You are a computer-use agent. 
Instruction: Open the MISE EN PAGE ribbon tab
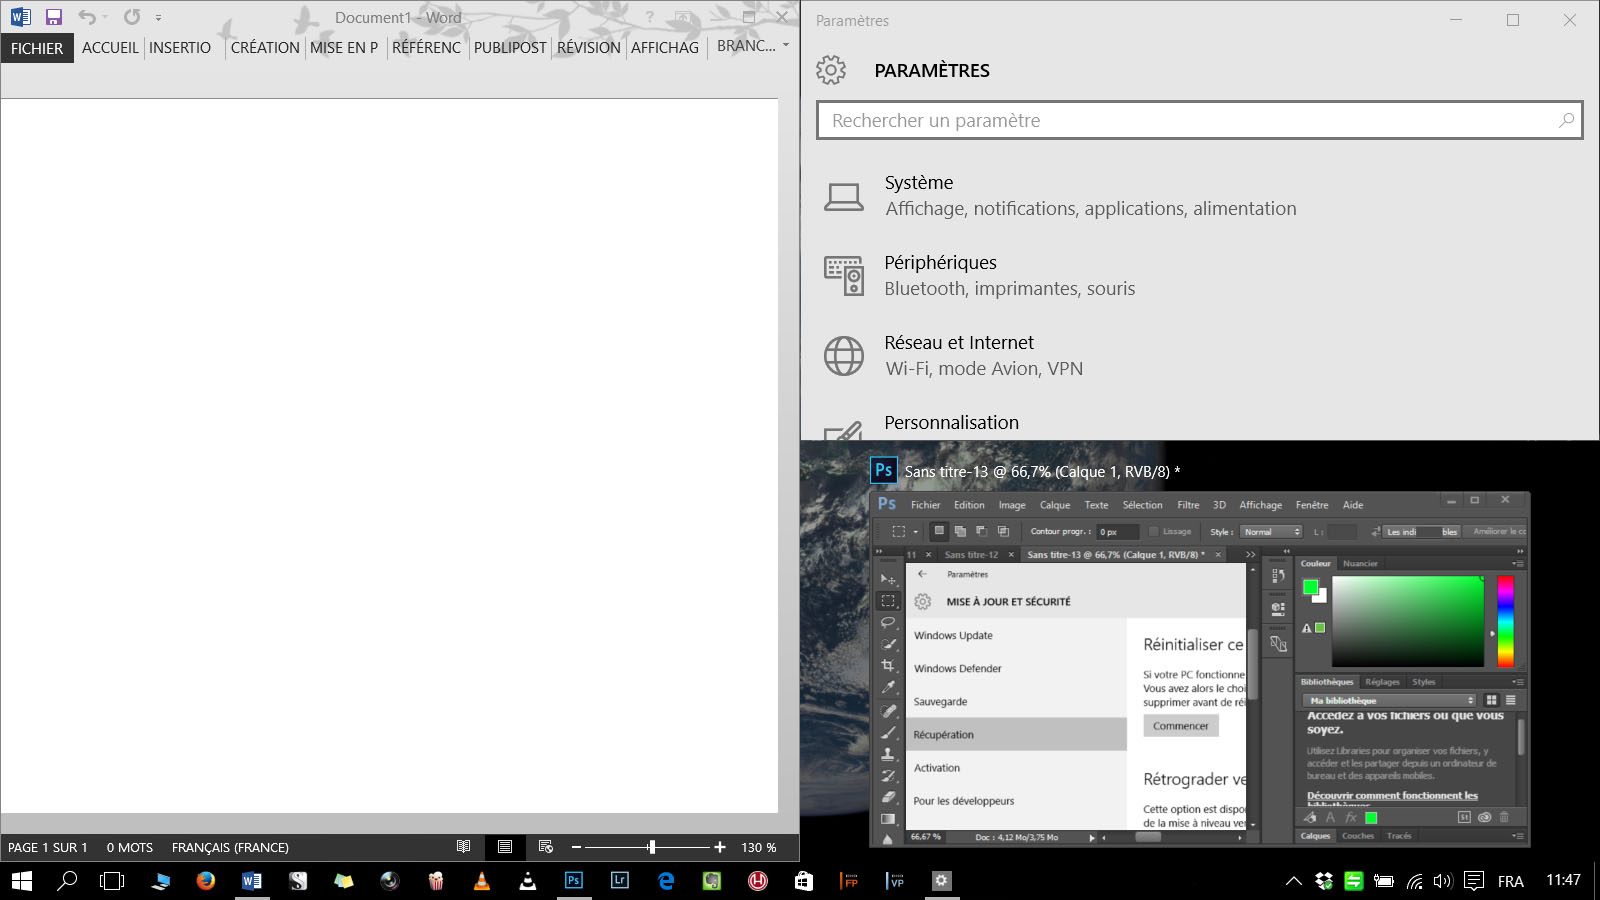(x=344, y=48)
